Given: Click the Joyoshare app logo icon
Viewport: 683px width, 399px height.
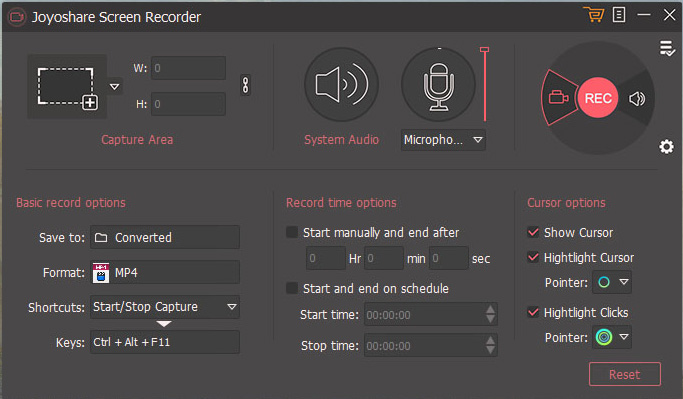Looking at the screenshot, I should [17, 17].
